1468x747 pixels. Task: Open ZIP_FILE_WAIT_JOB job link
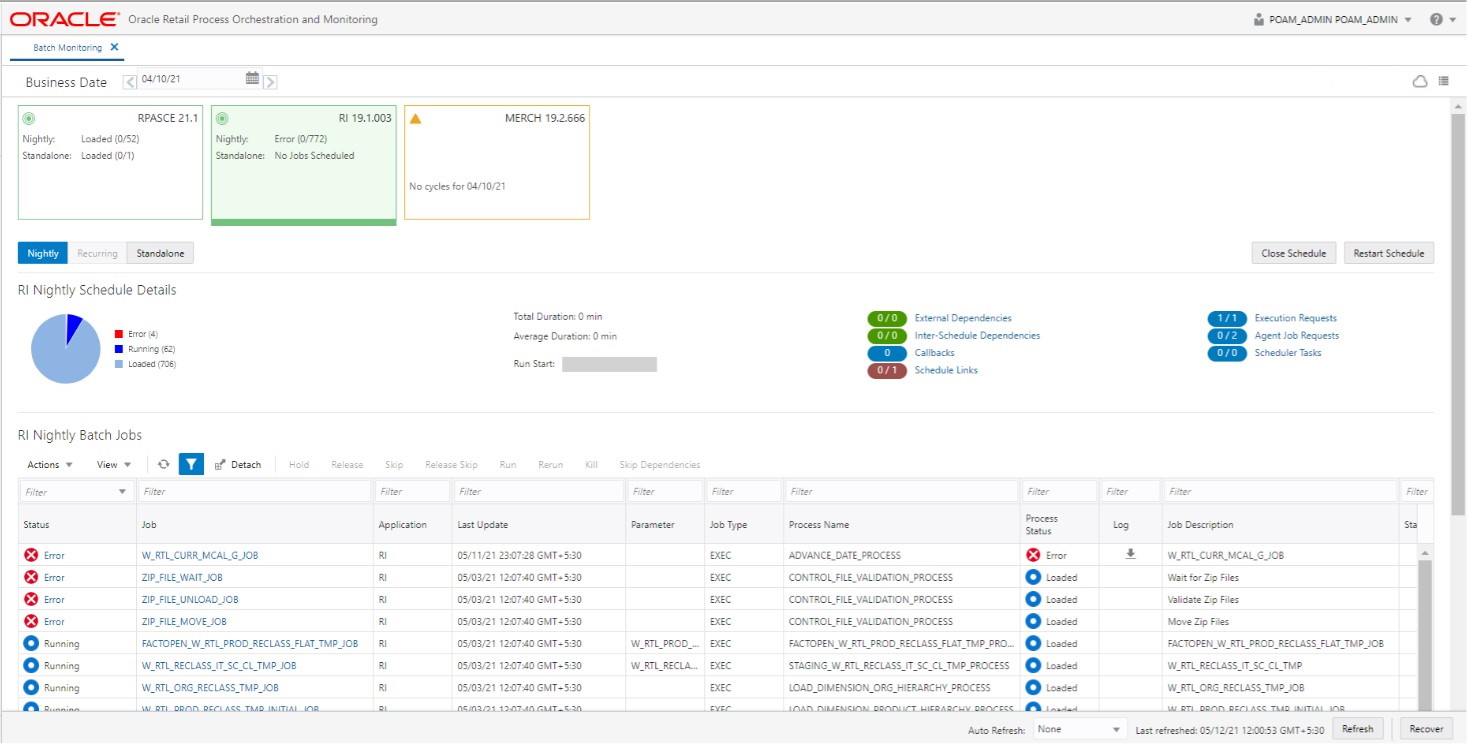182,577
